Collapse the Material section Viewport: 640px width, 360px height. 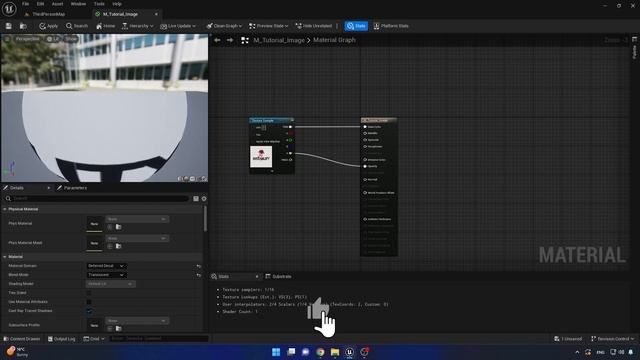[x=5, y=257]
